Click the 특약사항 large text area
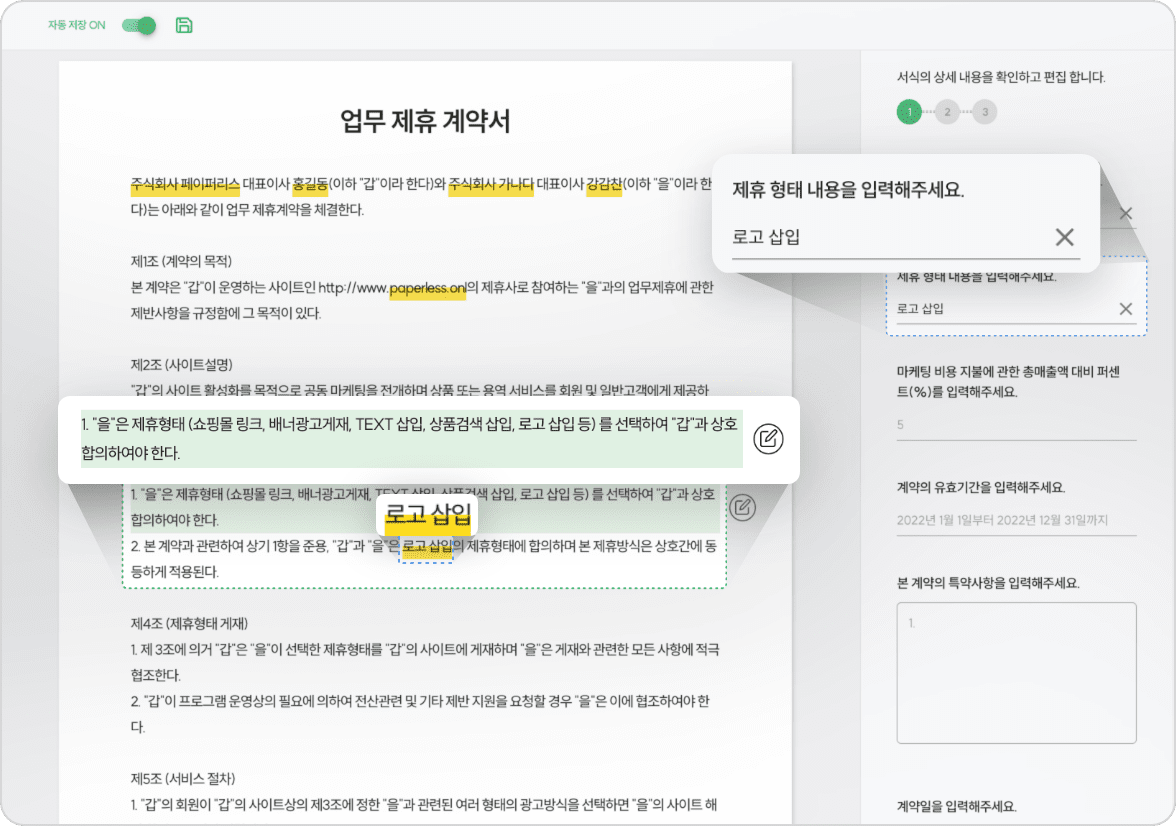This screenshot has width=1176, height=826. 1016,672
